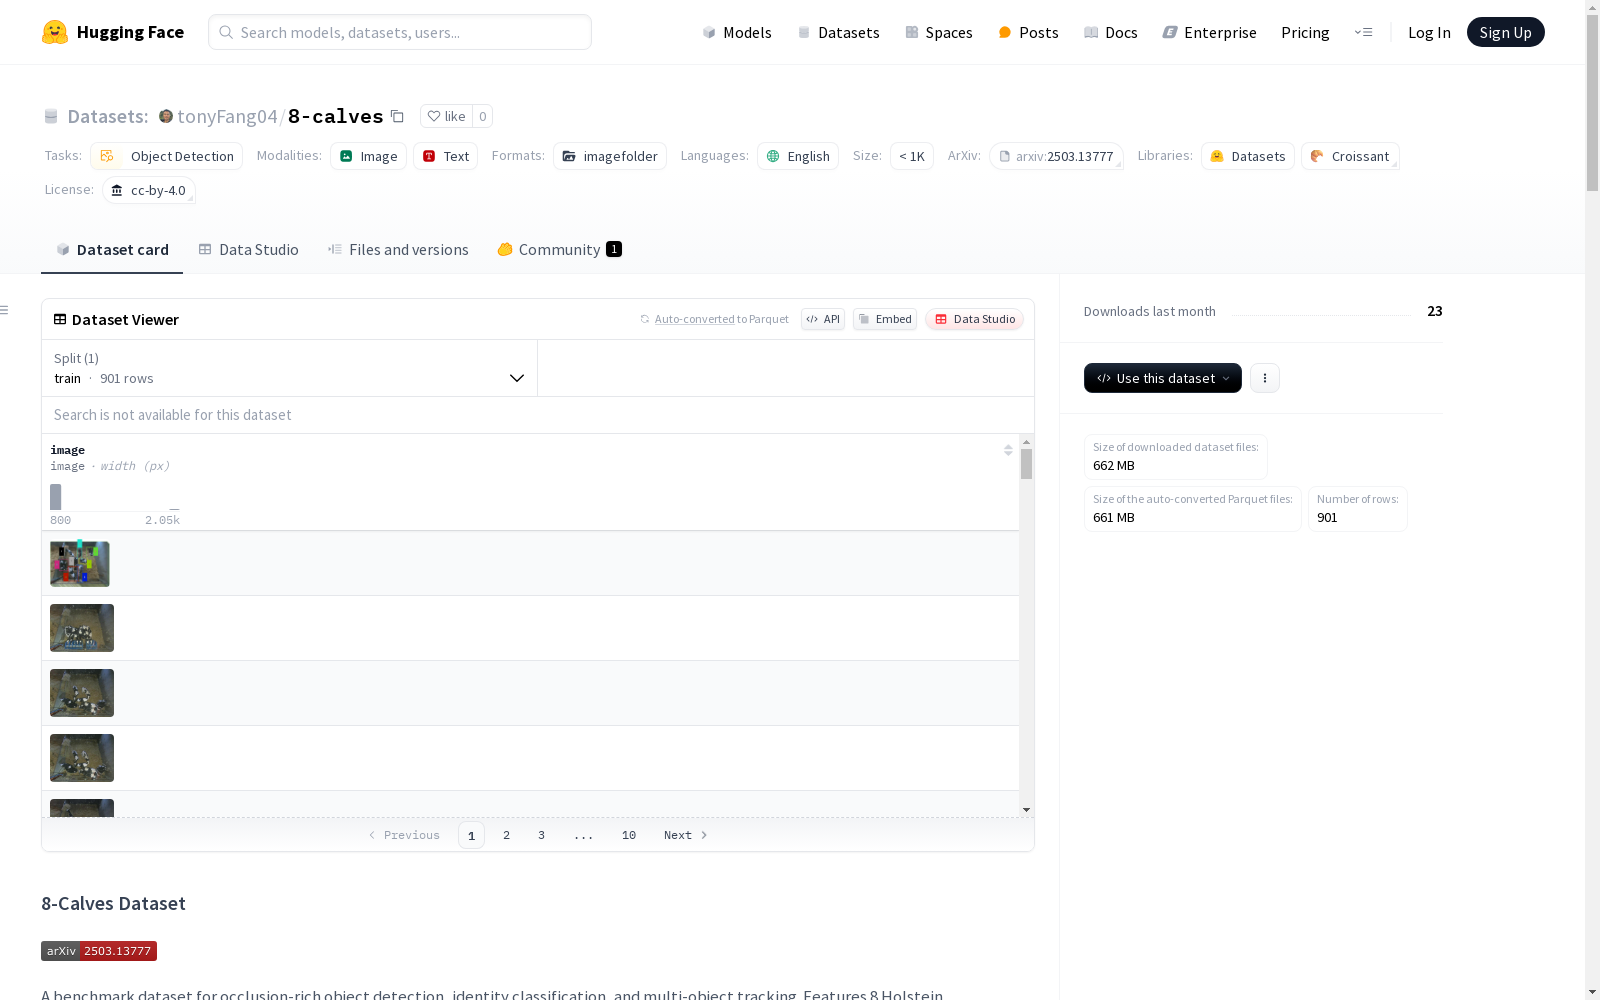The width and height of the screenshot is (1600, 1000).
Task: Focus the search models input field
Action: (400, 32)
